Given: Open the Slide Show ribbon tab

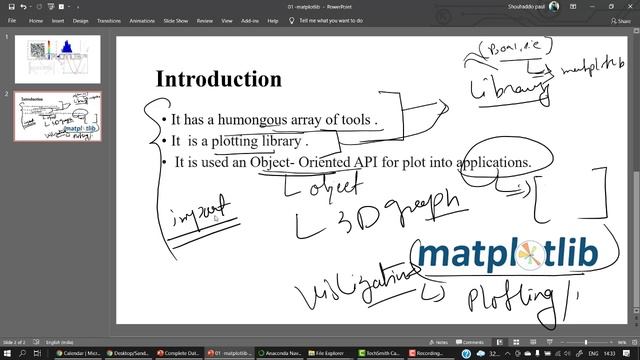Looking at the screenshot, I should pos(176,21).
